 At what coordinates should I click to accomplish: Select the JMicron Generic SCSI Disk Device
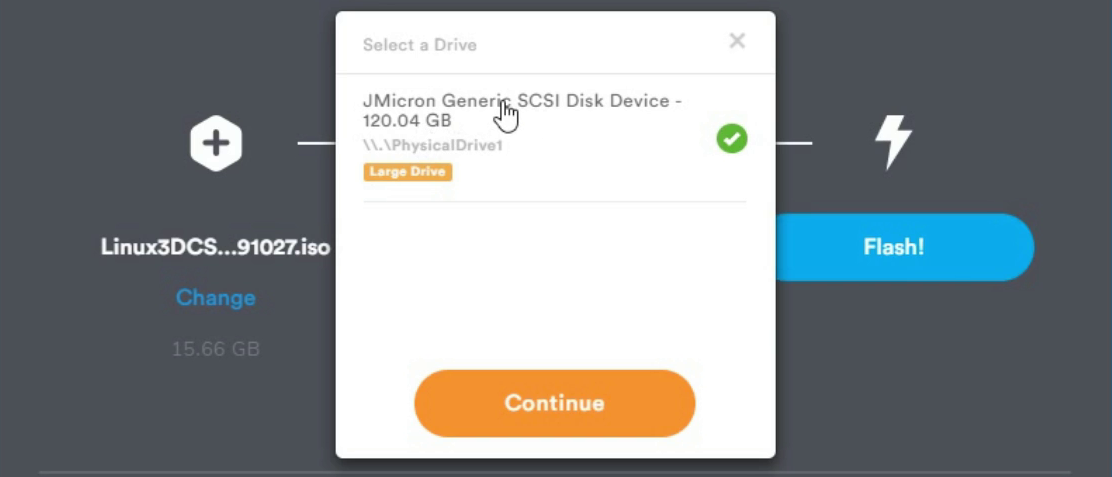(x=555, y=140)
